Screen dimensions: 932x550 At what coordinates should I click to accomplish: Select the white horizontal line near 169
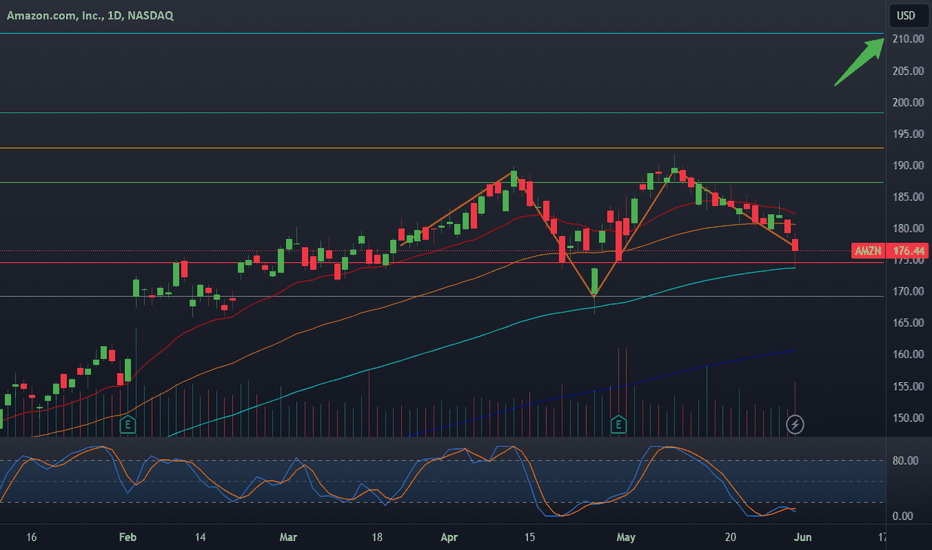442,296
